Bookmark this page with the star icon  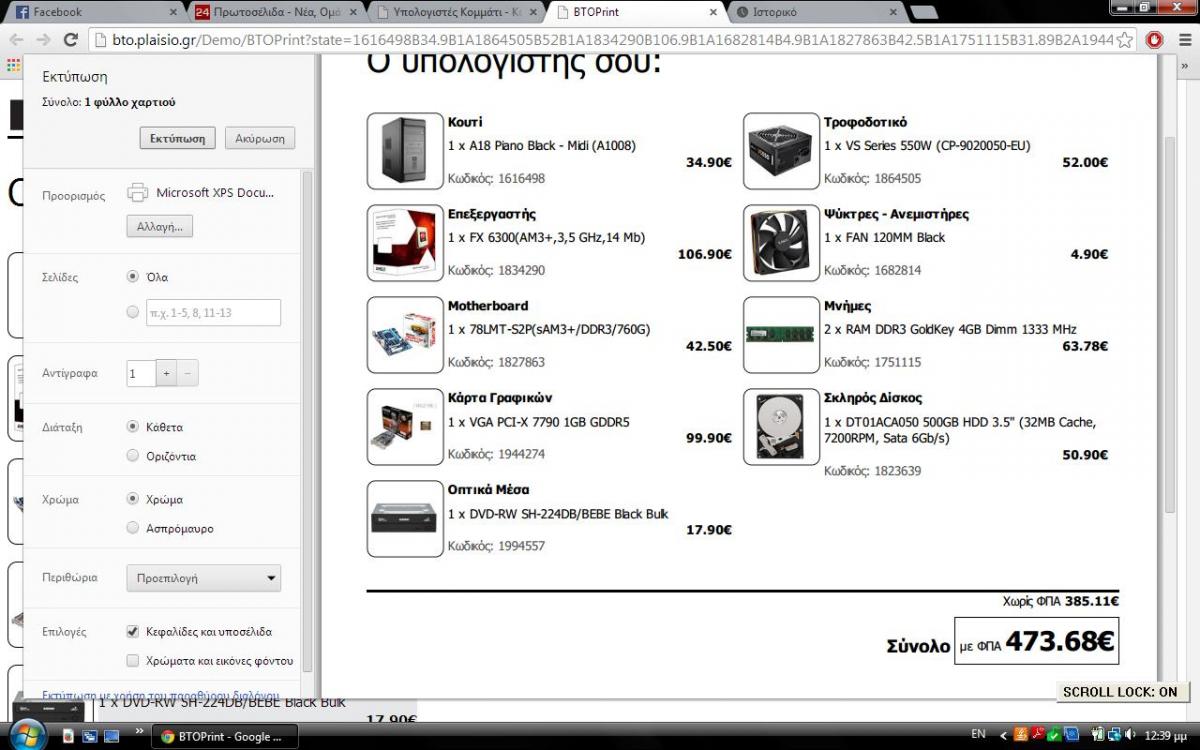(x=1125, y=40)
